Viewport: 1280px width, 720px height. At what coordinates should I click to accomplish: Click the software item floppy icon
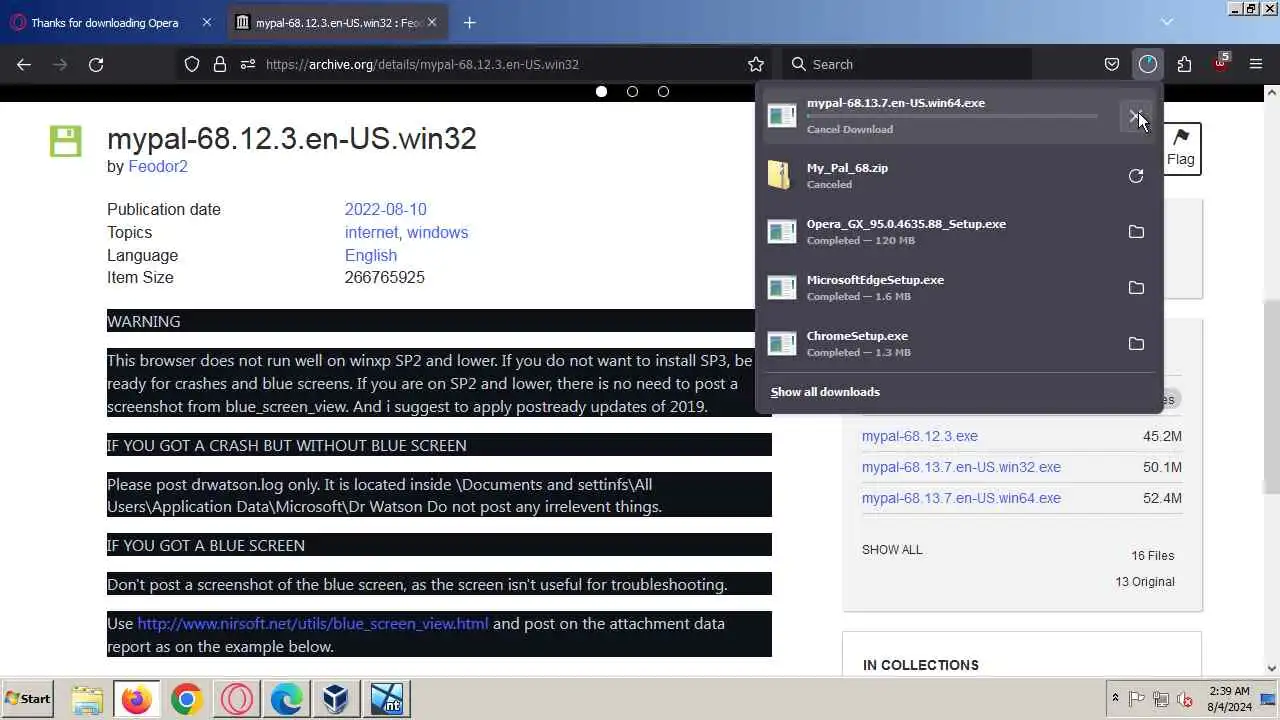[x=65, y=141]
